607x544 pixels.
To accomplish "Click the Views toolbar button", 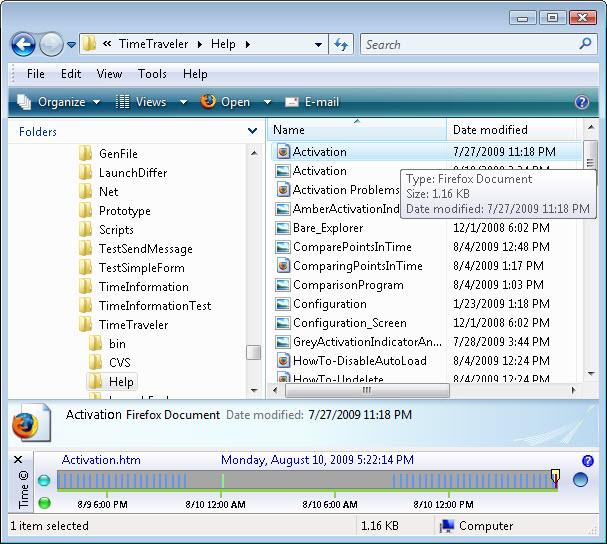I will click(141, 102).
